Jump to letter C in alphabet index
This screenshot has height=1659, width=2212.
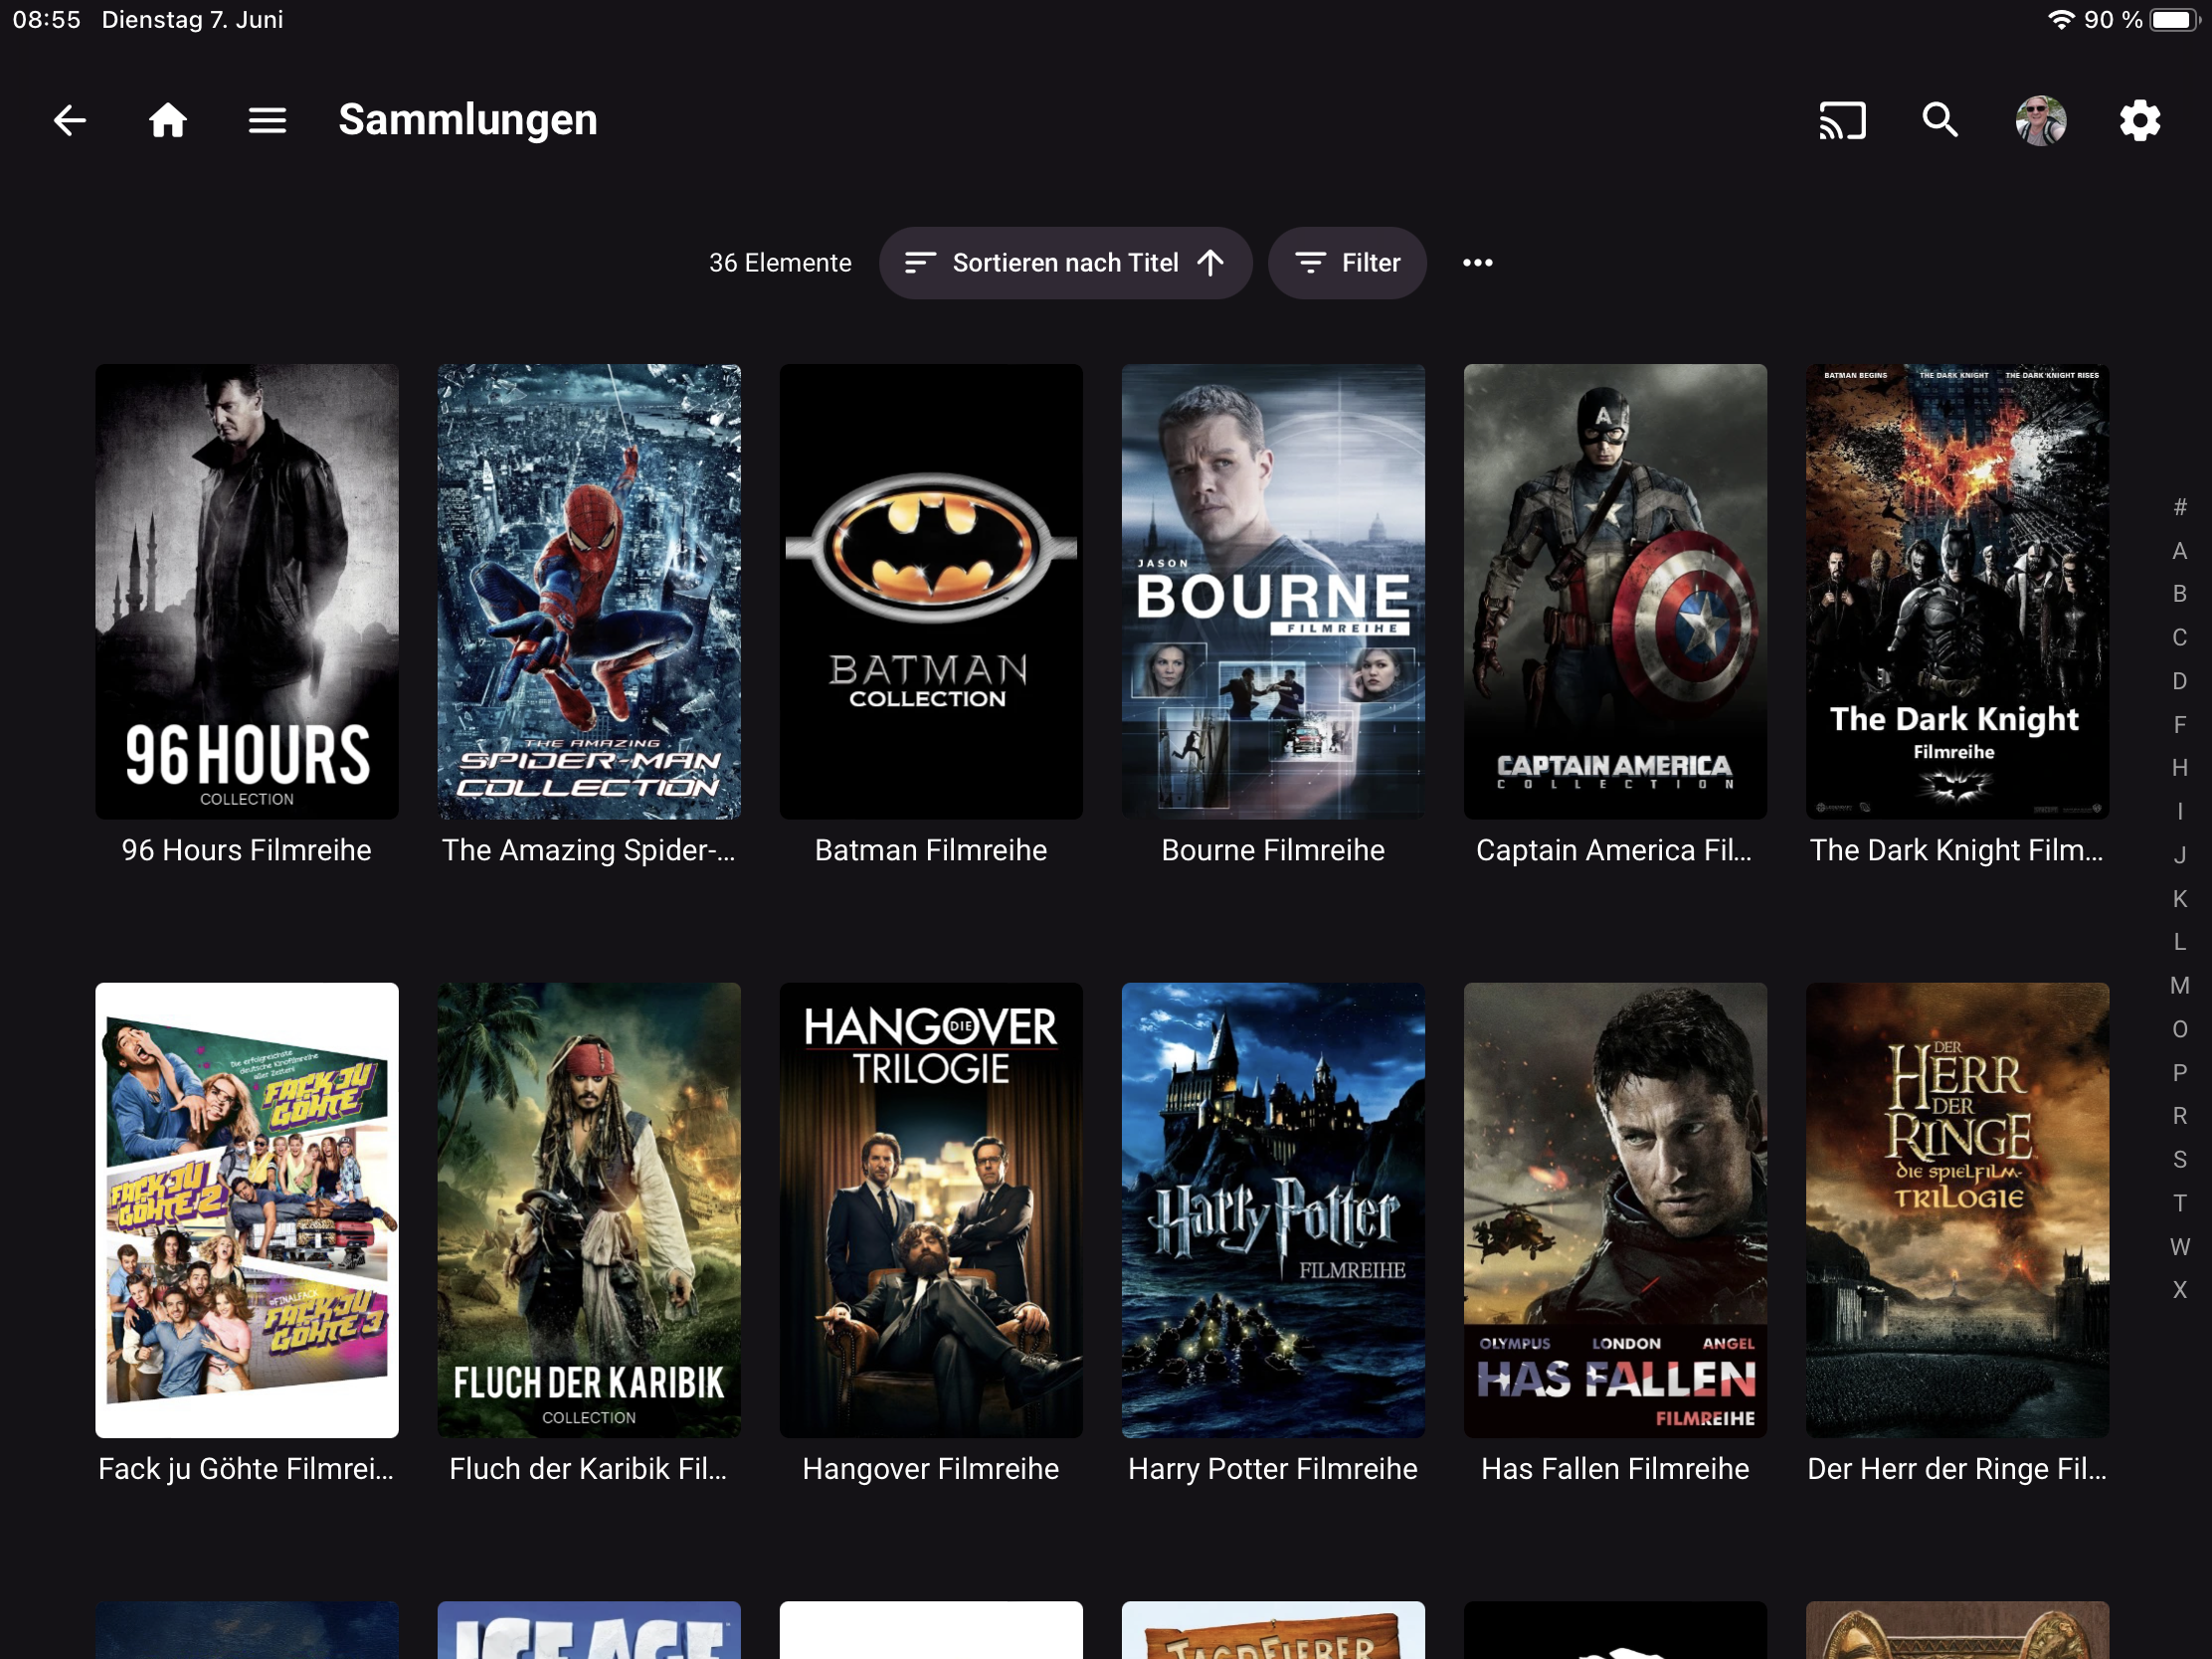pyautogui.click(x=2180, y=638)
